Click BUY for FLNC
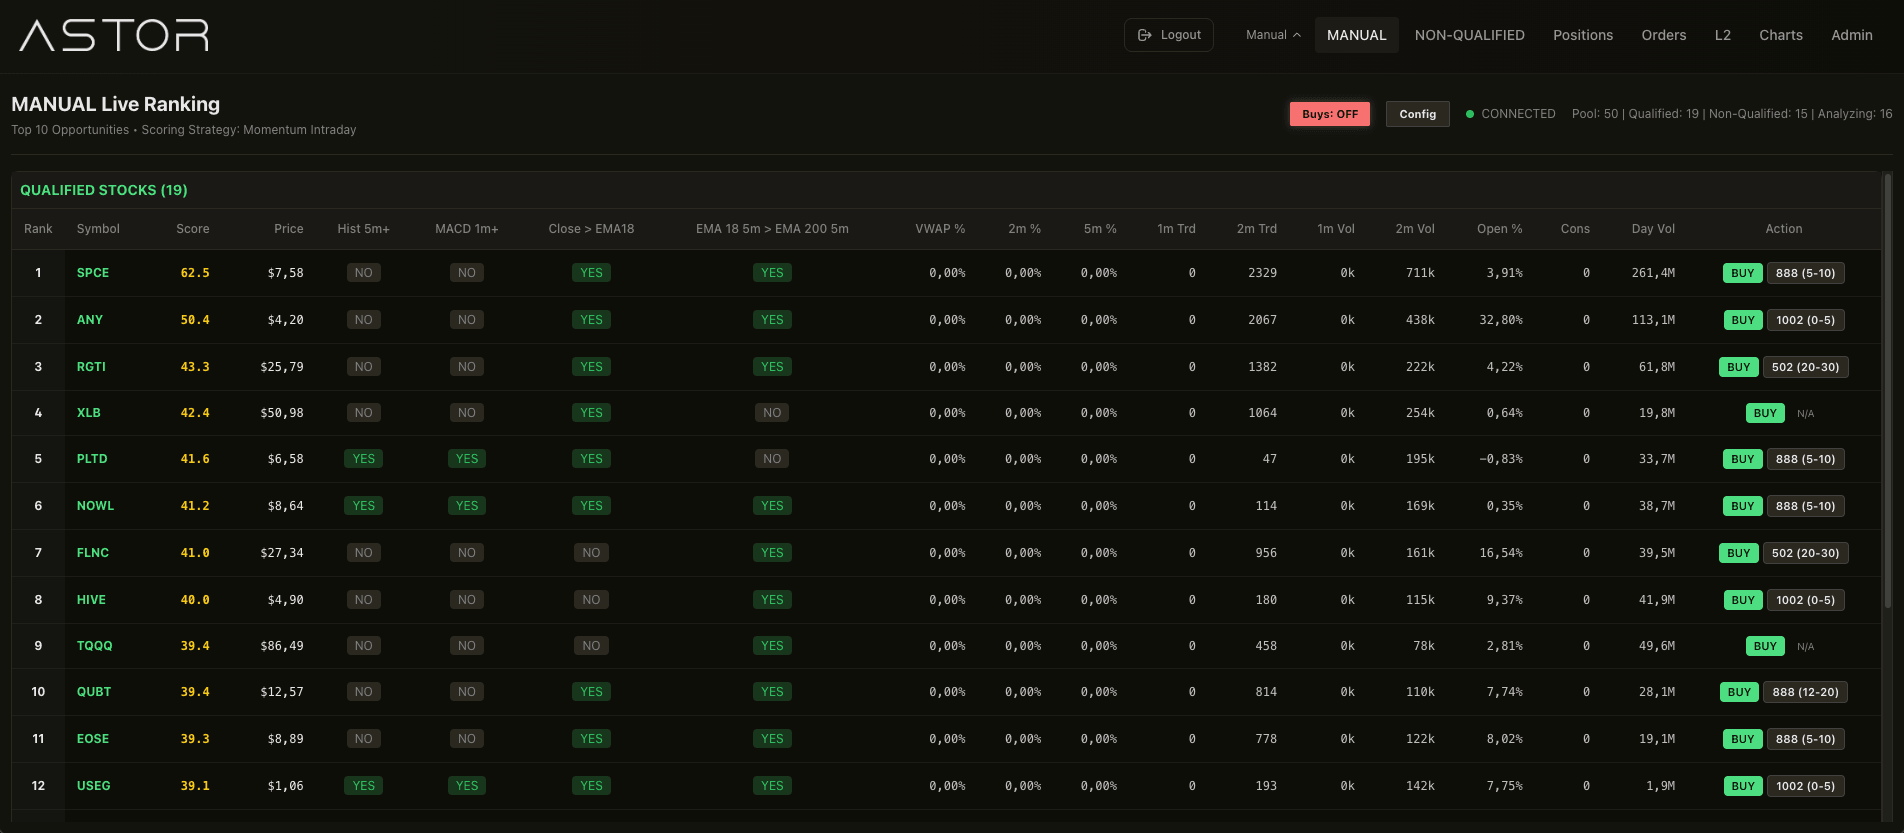This screenshot has height=833, width=1904. pos(1738,553)
